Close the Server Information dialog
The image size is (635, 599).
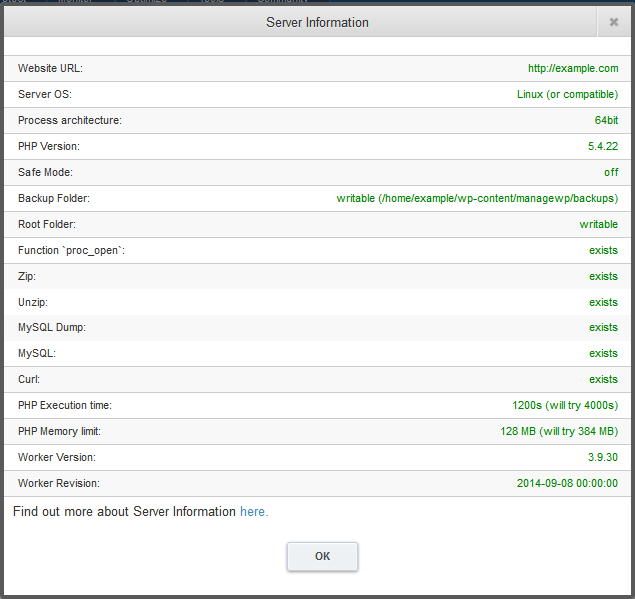pyautogui.click(x=614, y=22)
